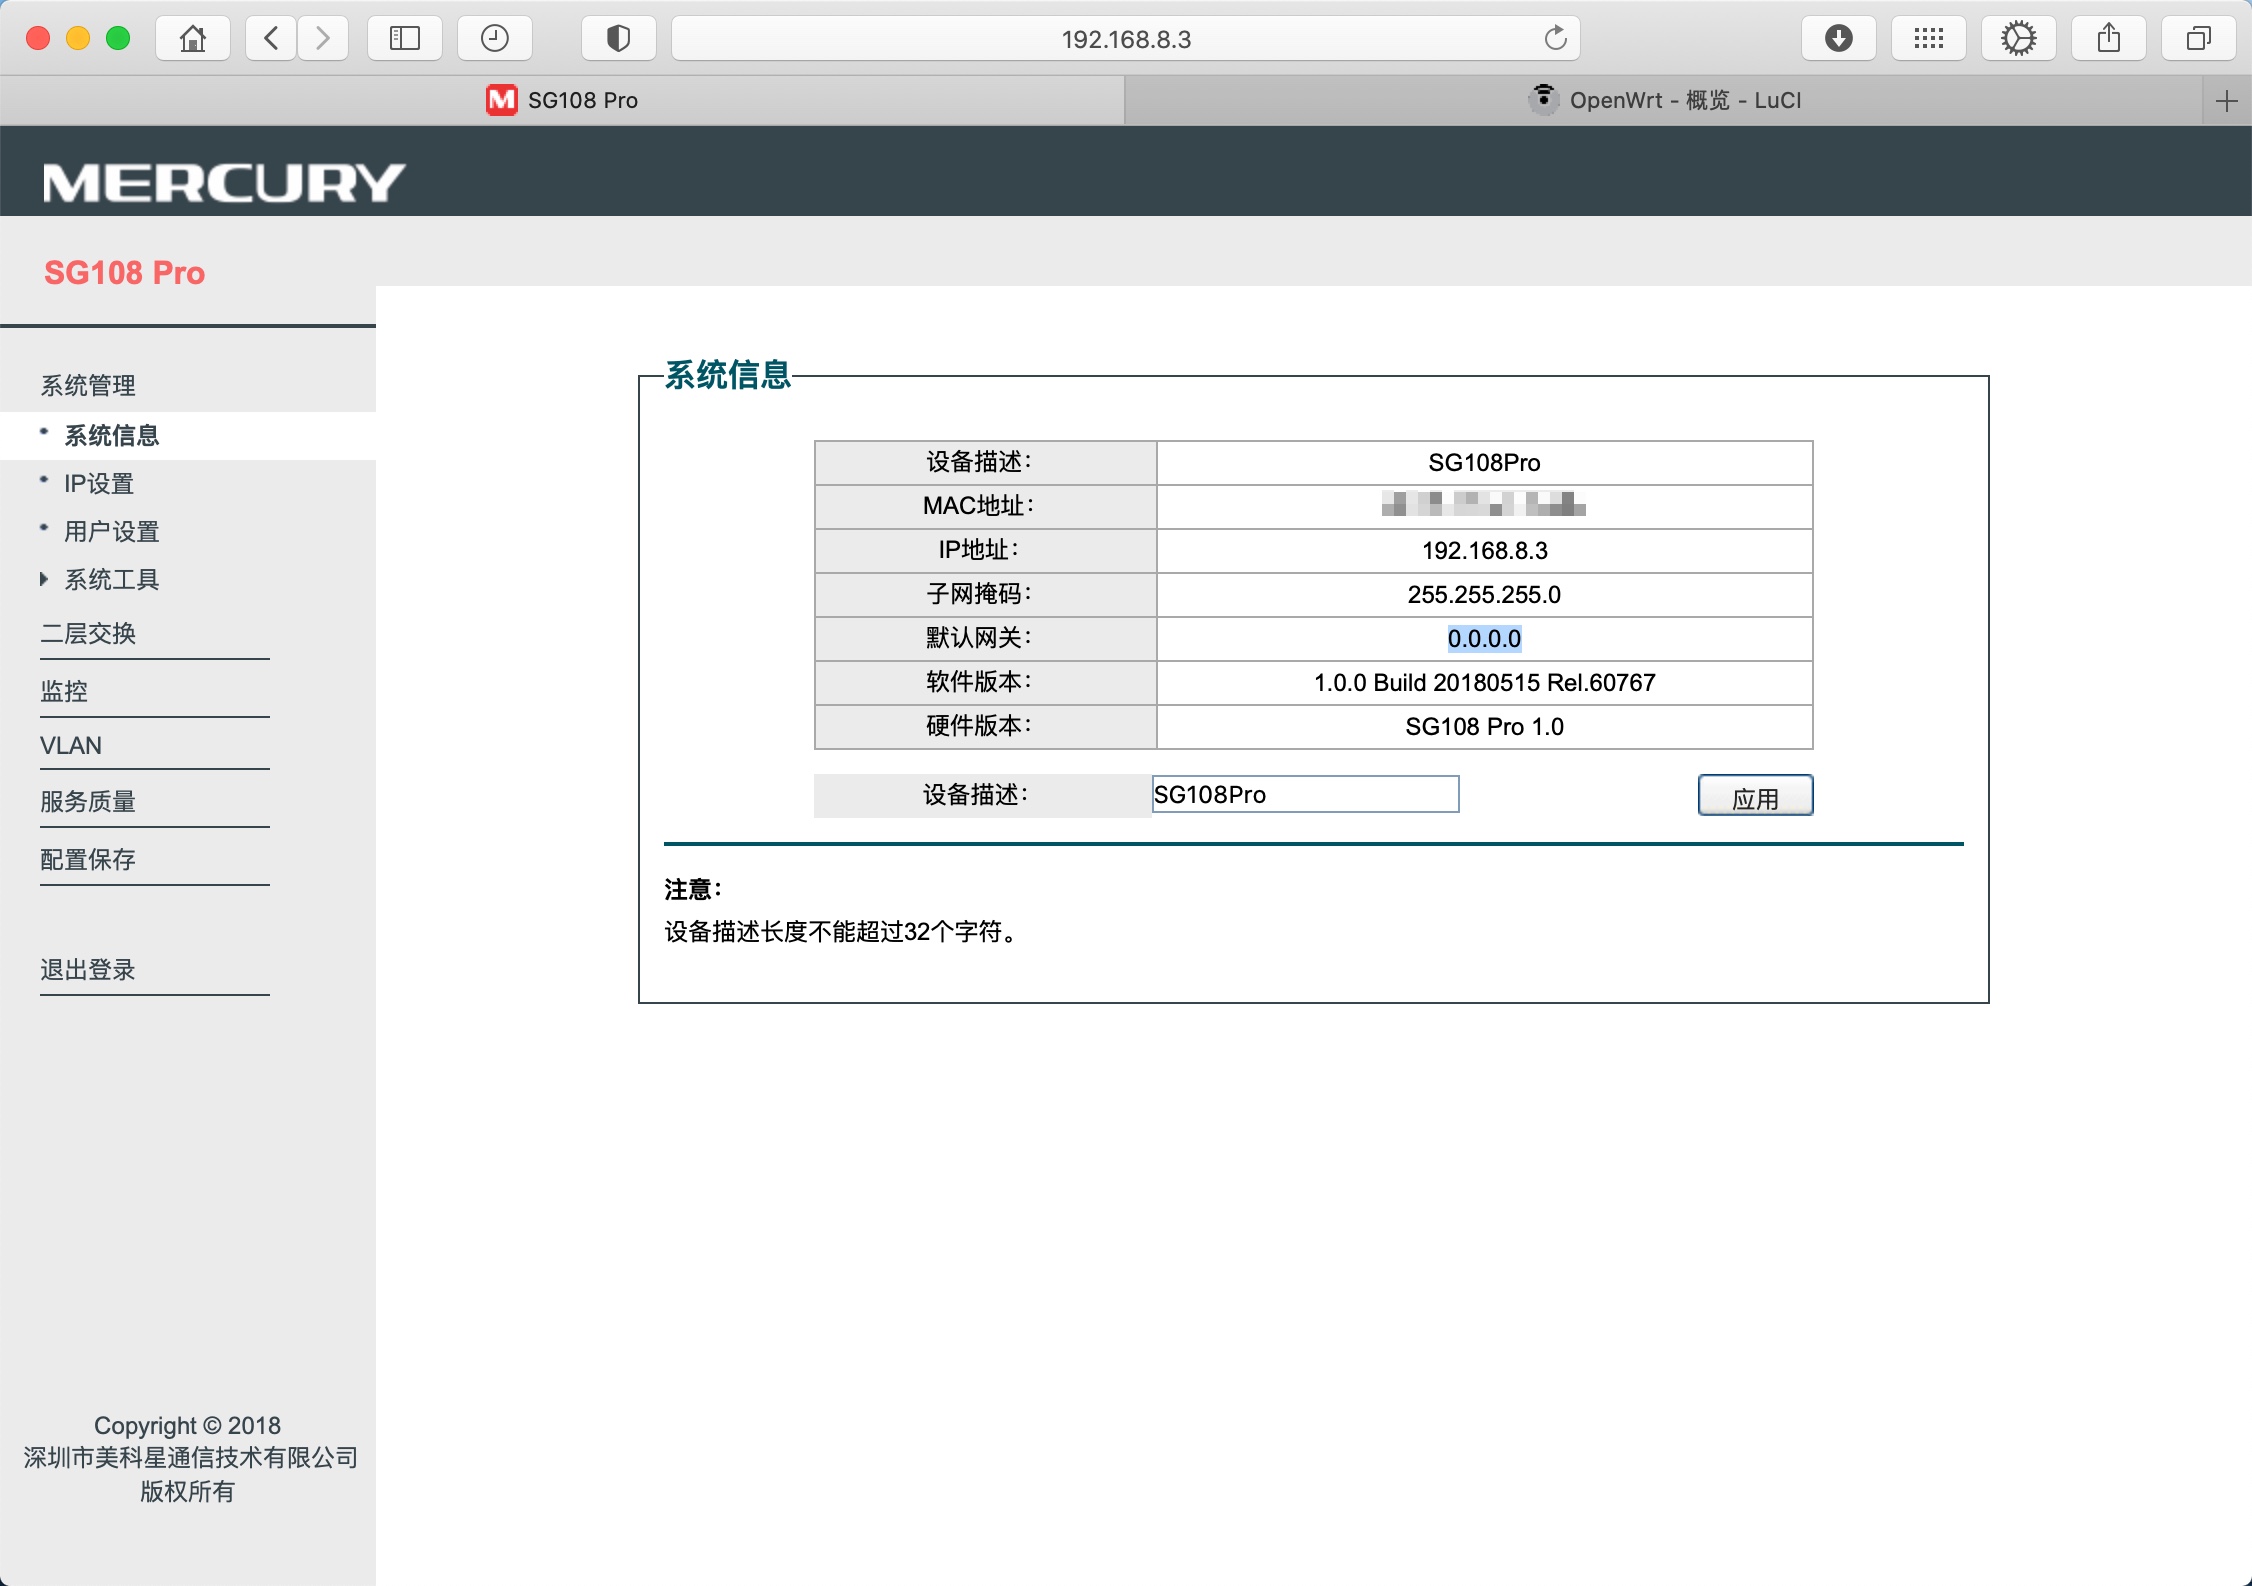Open the downloads icon in the toolbar
Viewport: 2252px width, 1586px height.
[1838, 38]
